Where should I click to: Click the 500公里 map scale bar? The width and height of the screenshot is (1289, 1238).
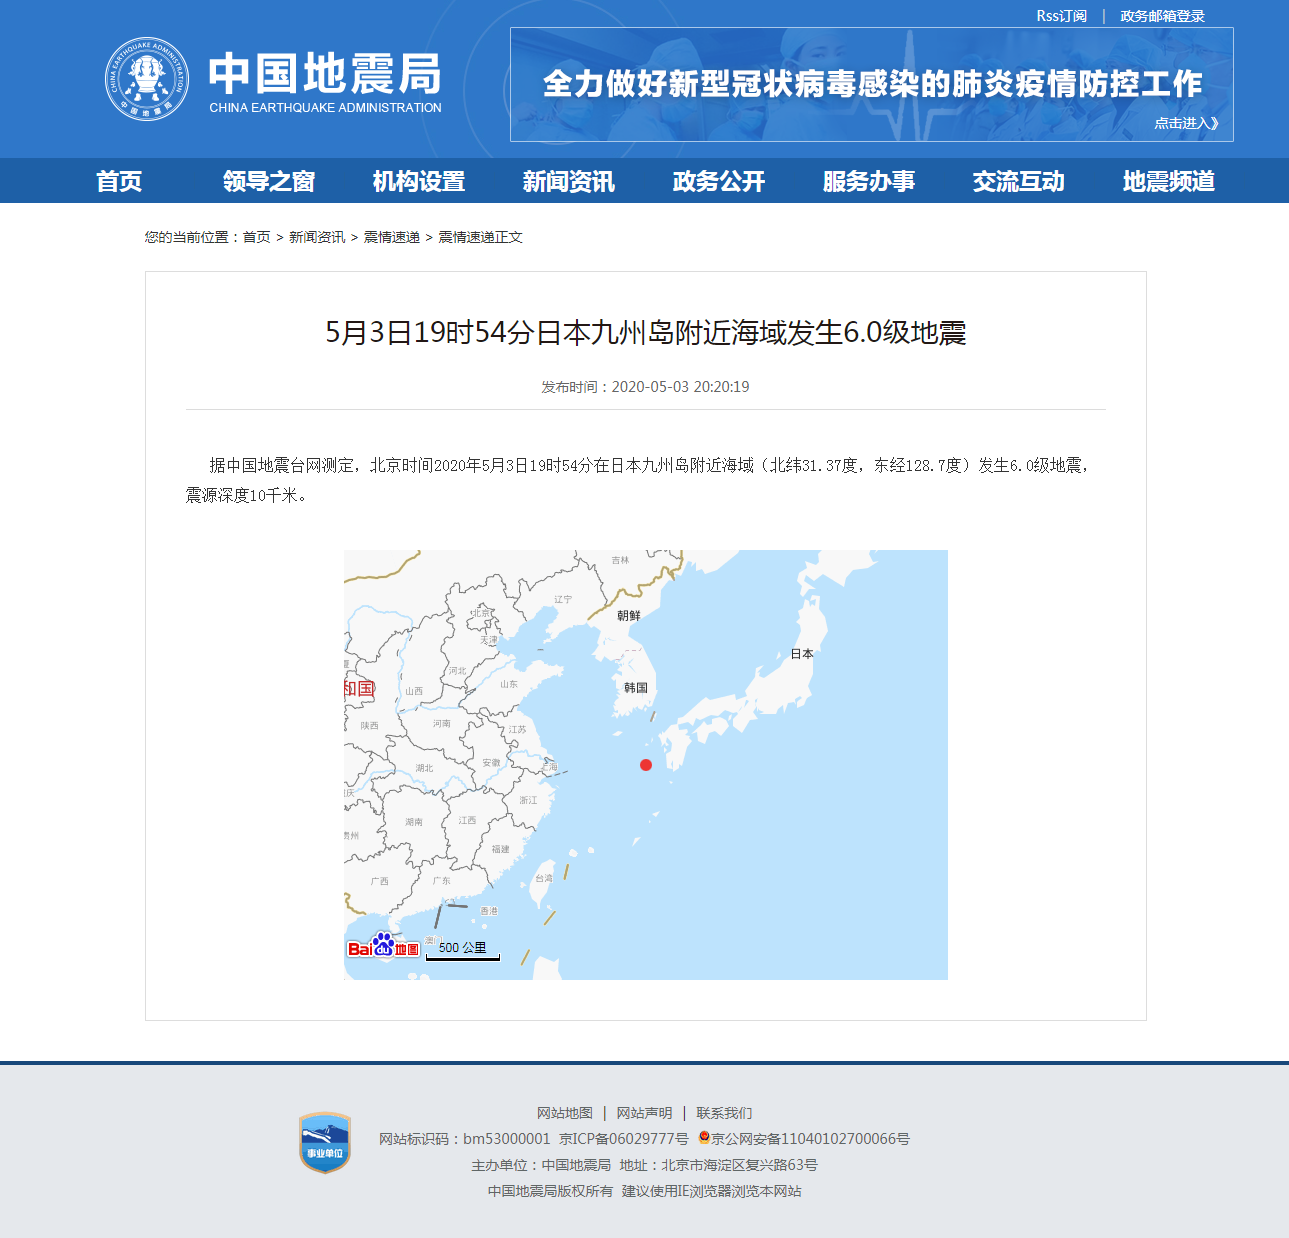tap(461, 947)
